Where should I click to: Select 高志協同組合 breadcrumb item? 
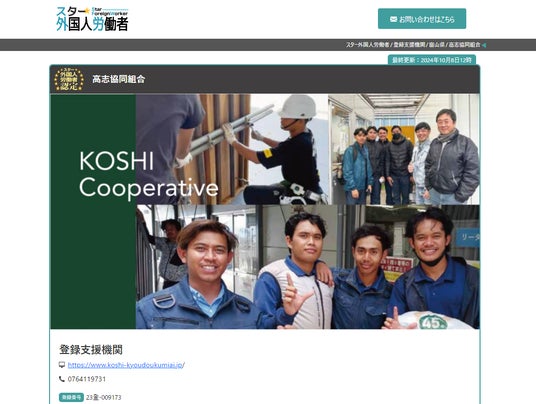[465, 45]
